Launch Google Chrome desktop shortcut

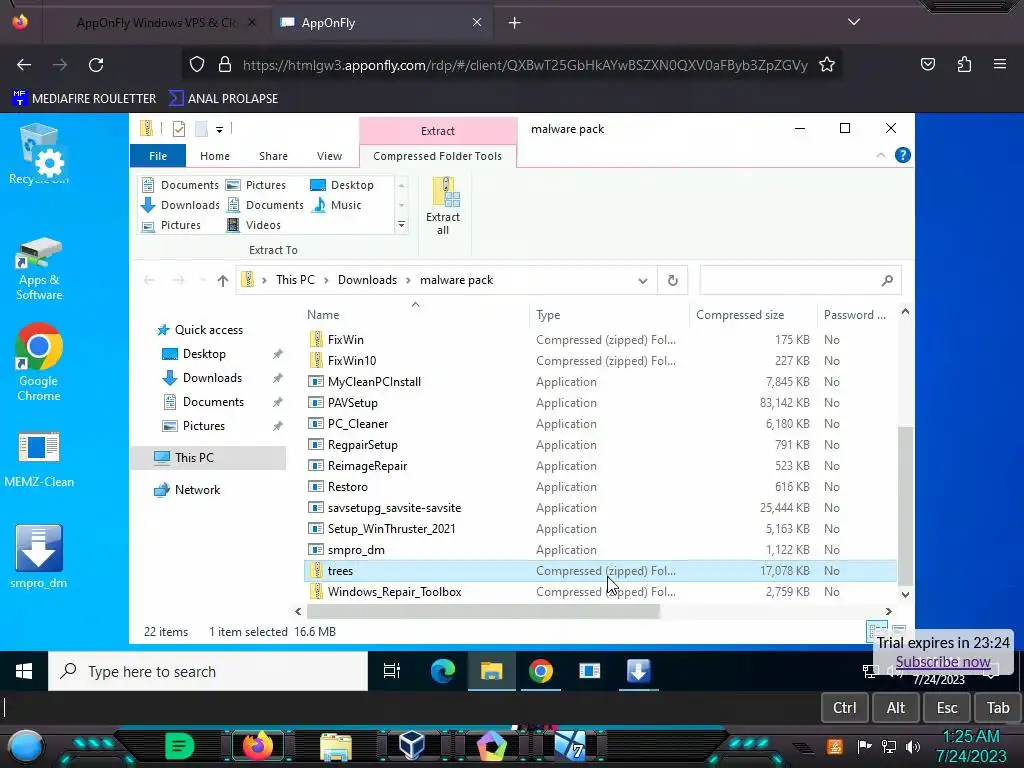pyautogui.click(x=39, y=362)
